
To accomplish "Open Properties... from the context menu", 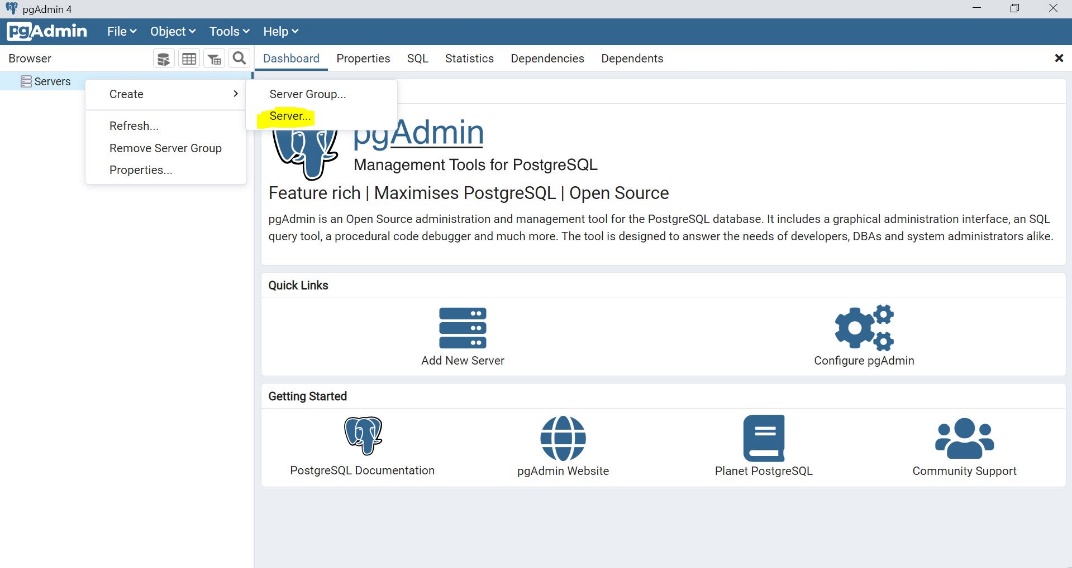I will coord(165,170).
